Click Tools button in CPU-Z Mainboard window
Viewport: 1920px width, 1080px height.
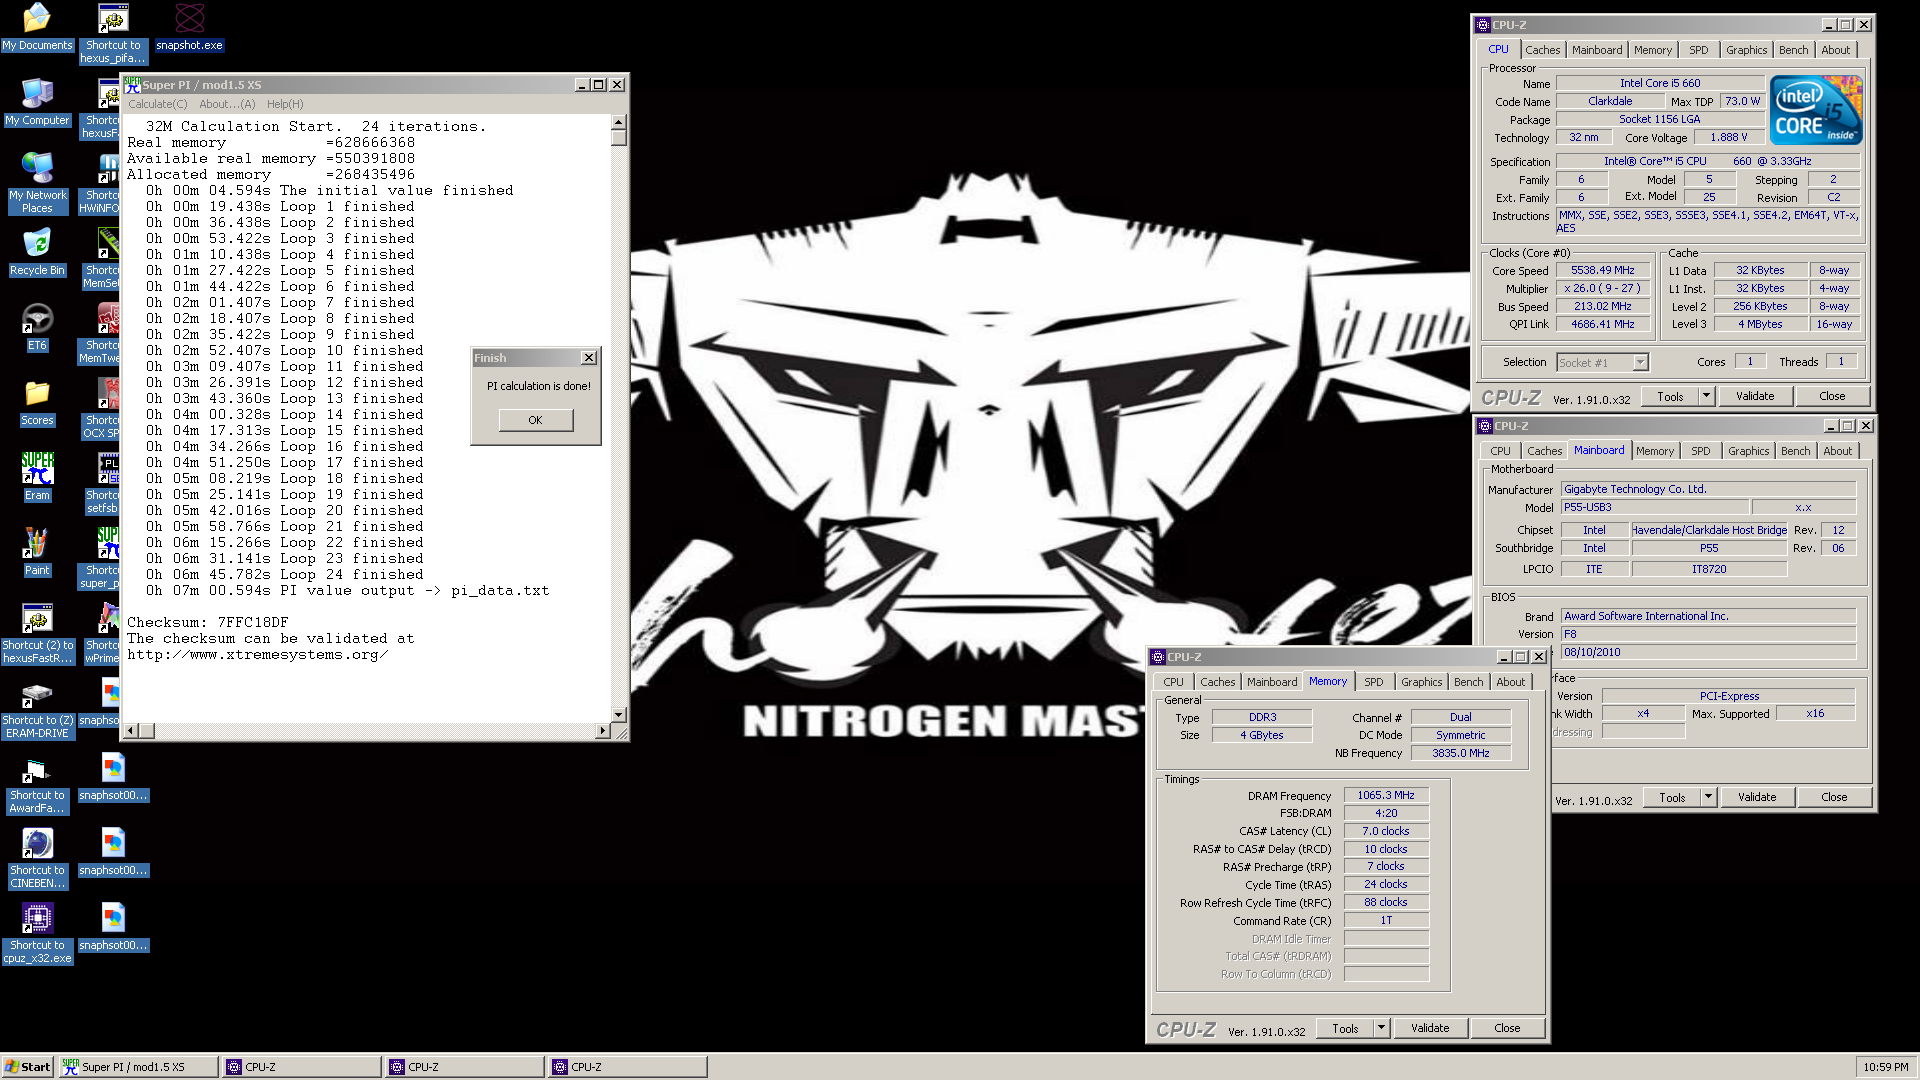(x=1672, y=797)
